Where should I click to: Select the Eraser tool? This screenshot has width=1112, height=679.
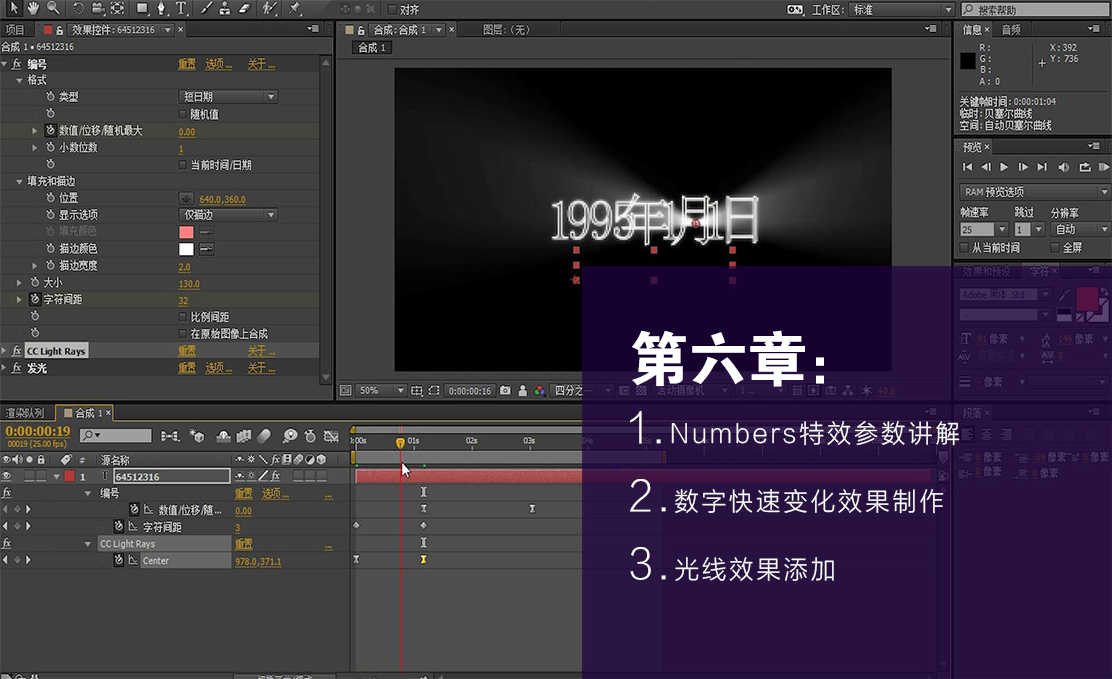point(245,9)
